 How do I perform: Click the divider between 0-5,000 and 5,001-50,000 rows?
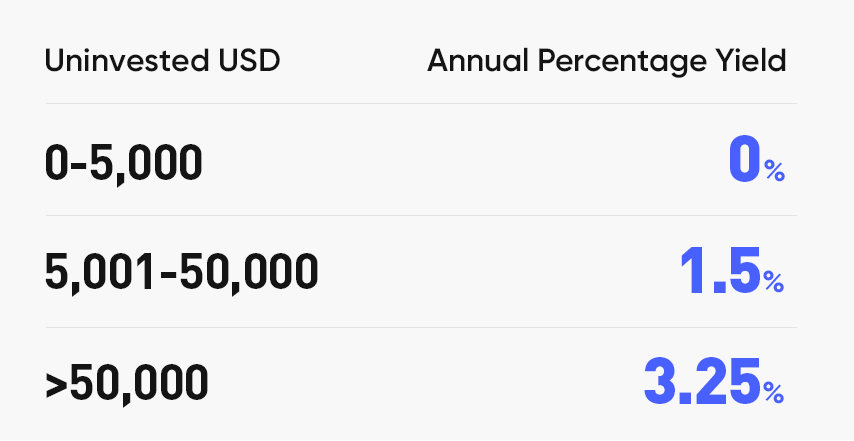pyautogui.click(x=420, y=215)
